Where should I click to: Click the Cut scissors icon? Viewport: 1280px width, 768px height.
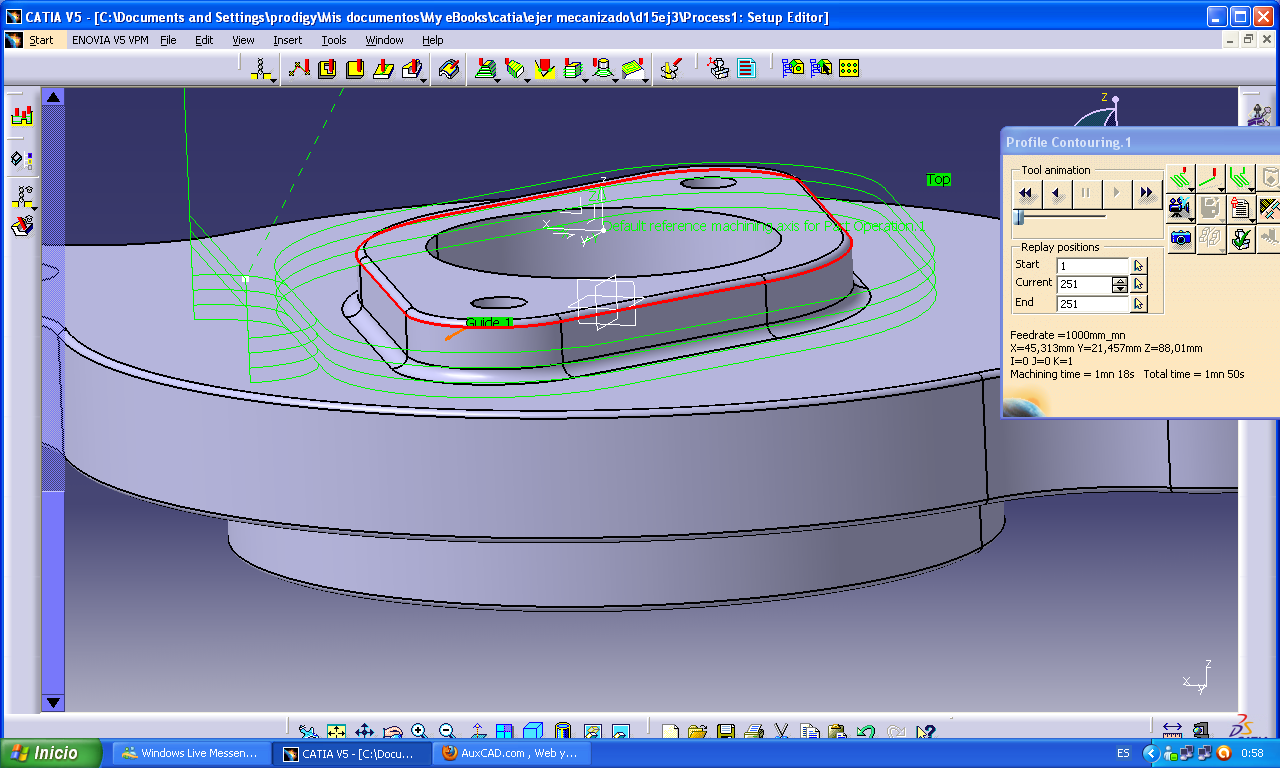pos(782,732)
